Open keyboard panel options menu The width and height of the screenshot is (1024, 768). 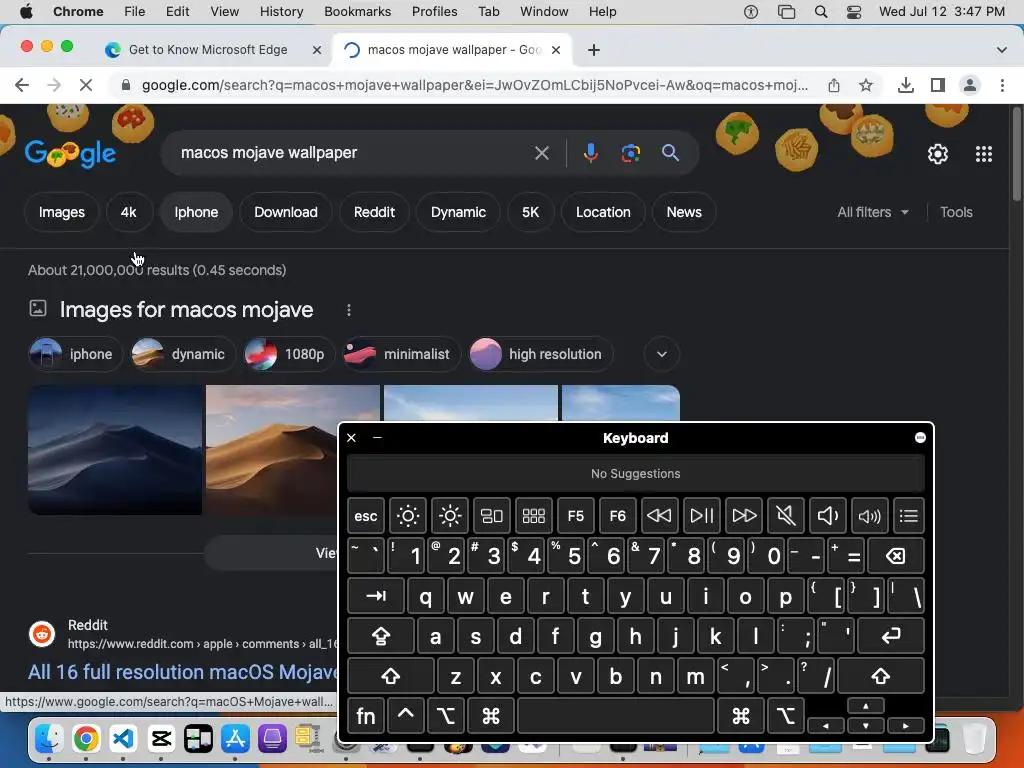tap(920, 438)
